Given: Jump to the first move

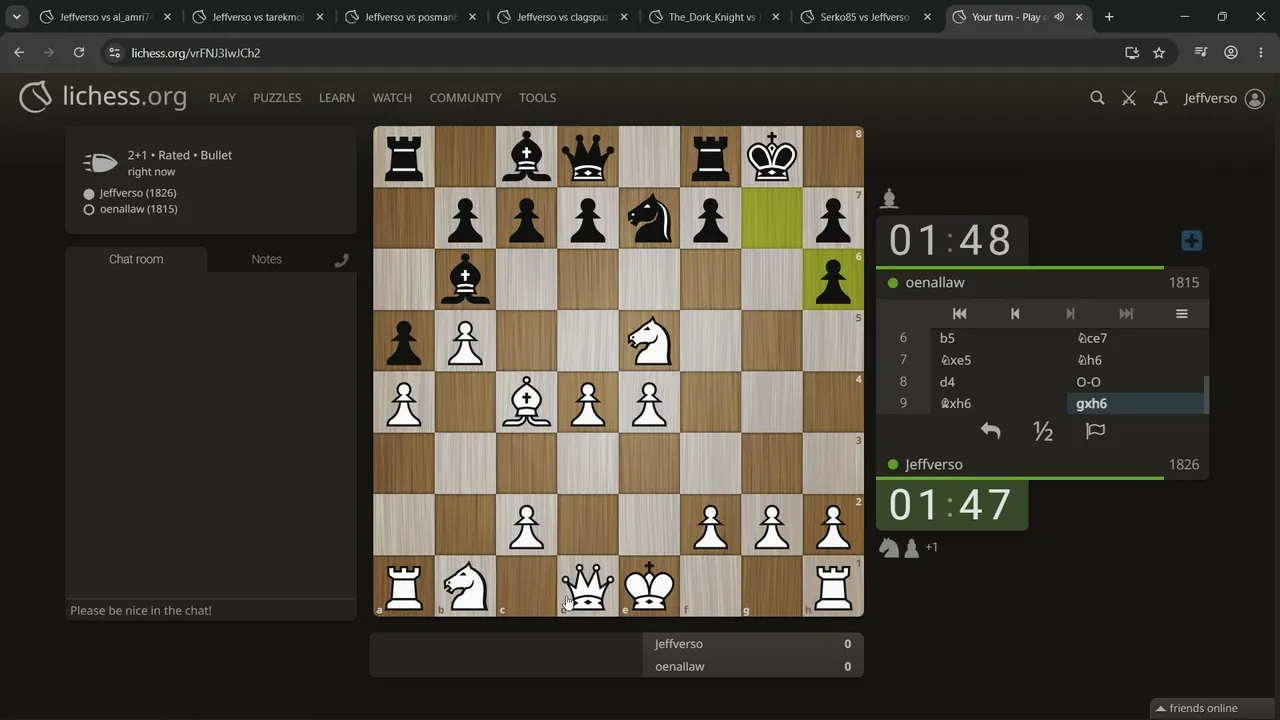Looking at the screenshot, I should tap(959, 314).
